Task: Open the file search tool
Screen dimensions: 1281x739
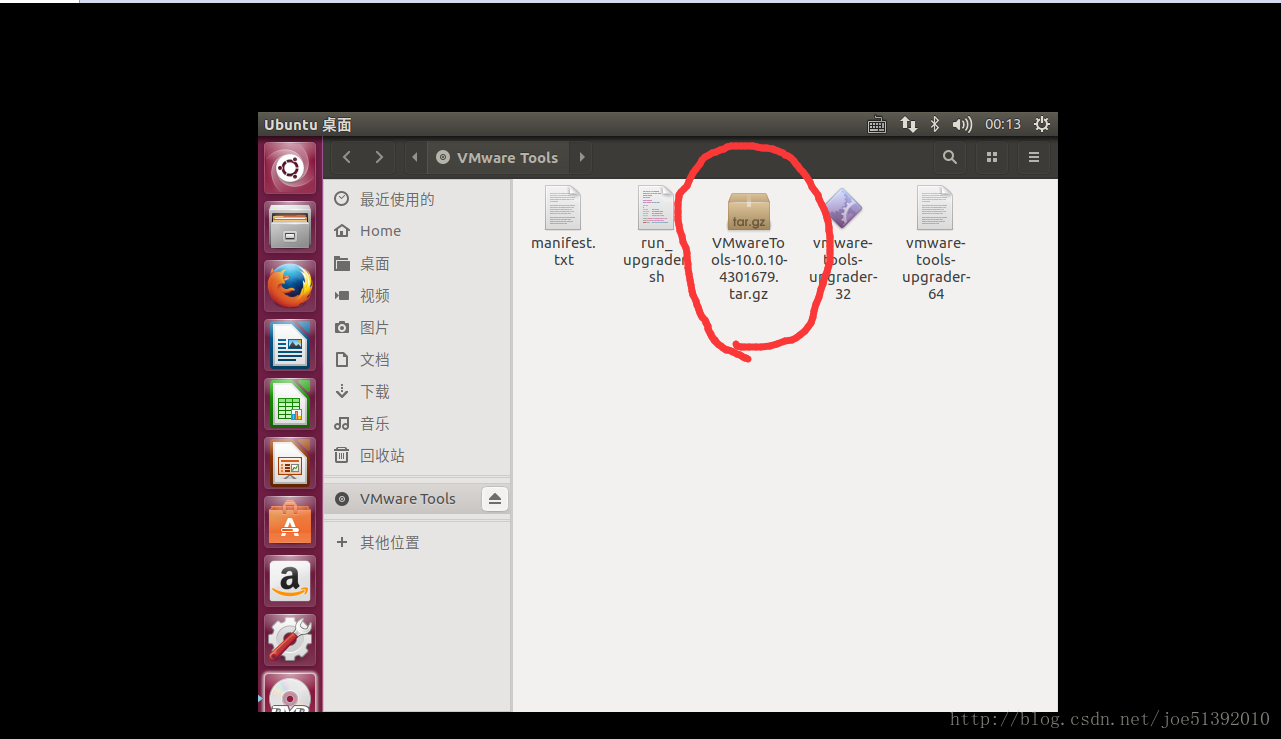Action: coord(950,157)
